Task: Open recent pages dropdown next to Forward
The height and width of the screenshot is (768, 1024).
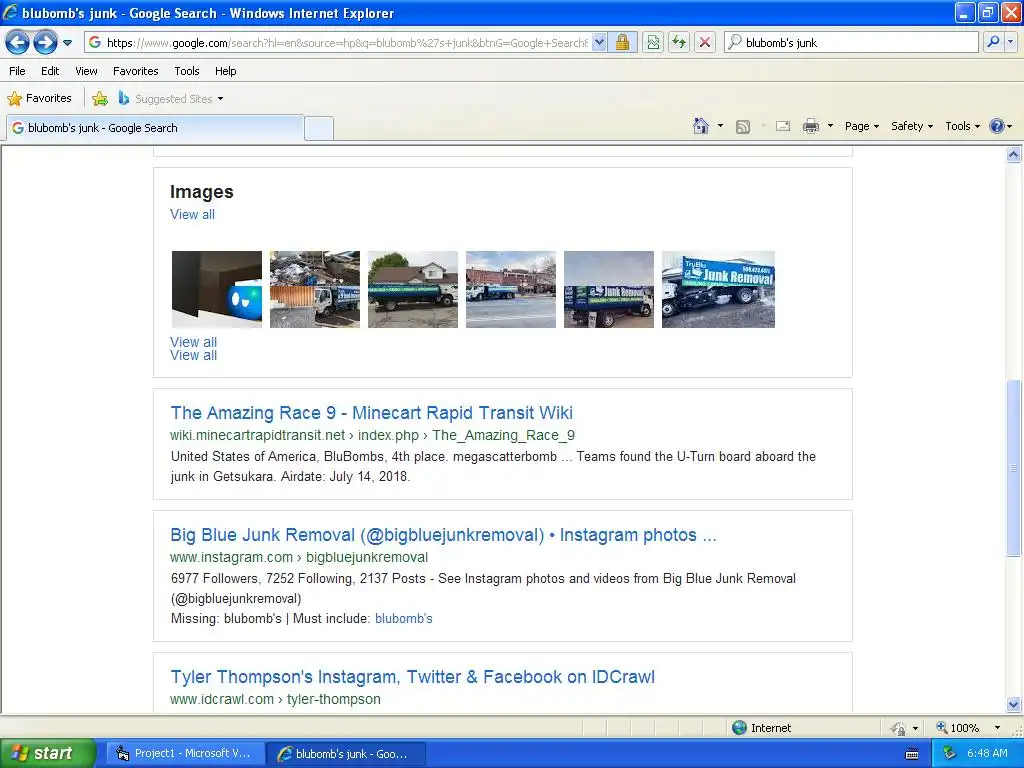Action: [x=67, y=43]
